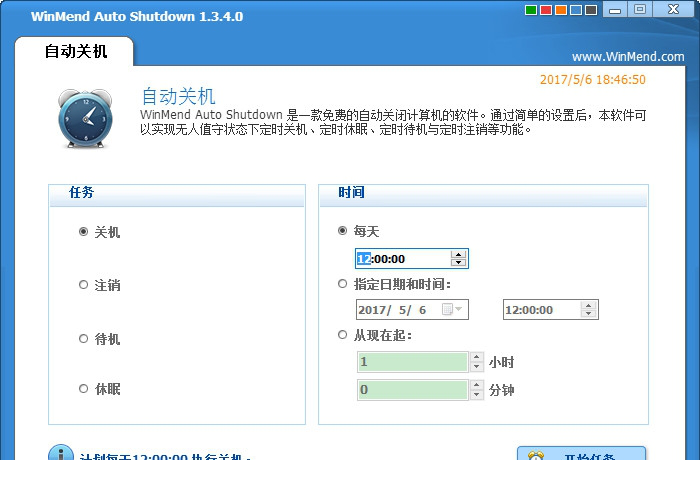Click the alarm clock icon
Viewport: 700px width, 478px height.
click(85, 118)
